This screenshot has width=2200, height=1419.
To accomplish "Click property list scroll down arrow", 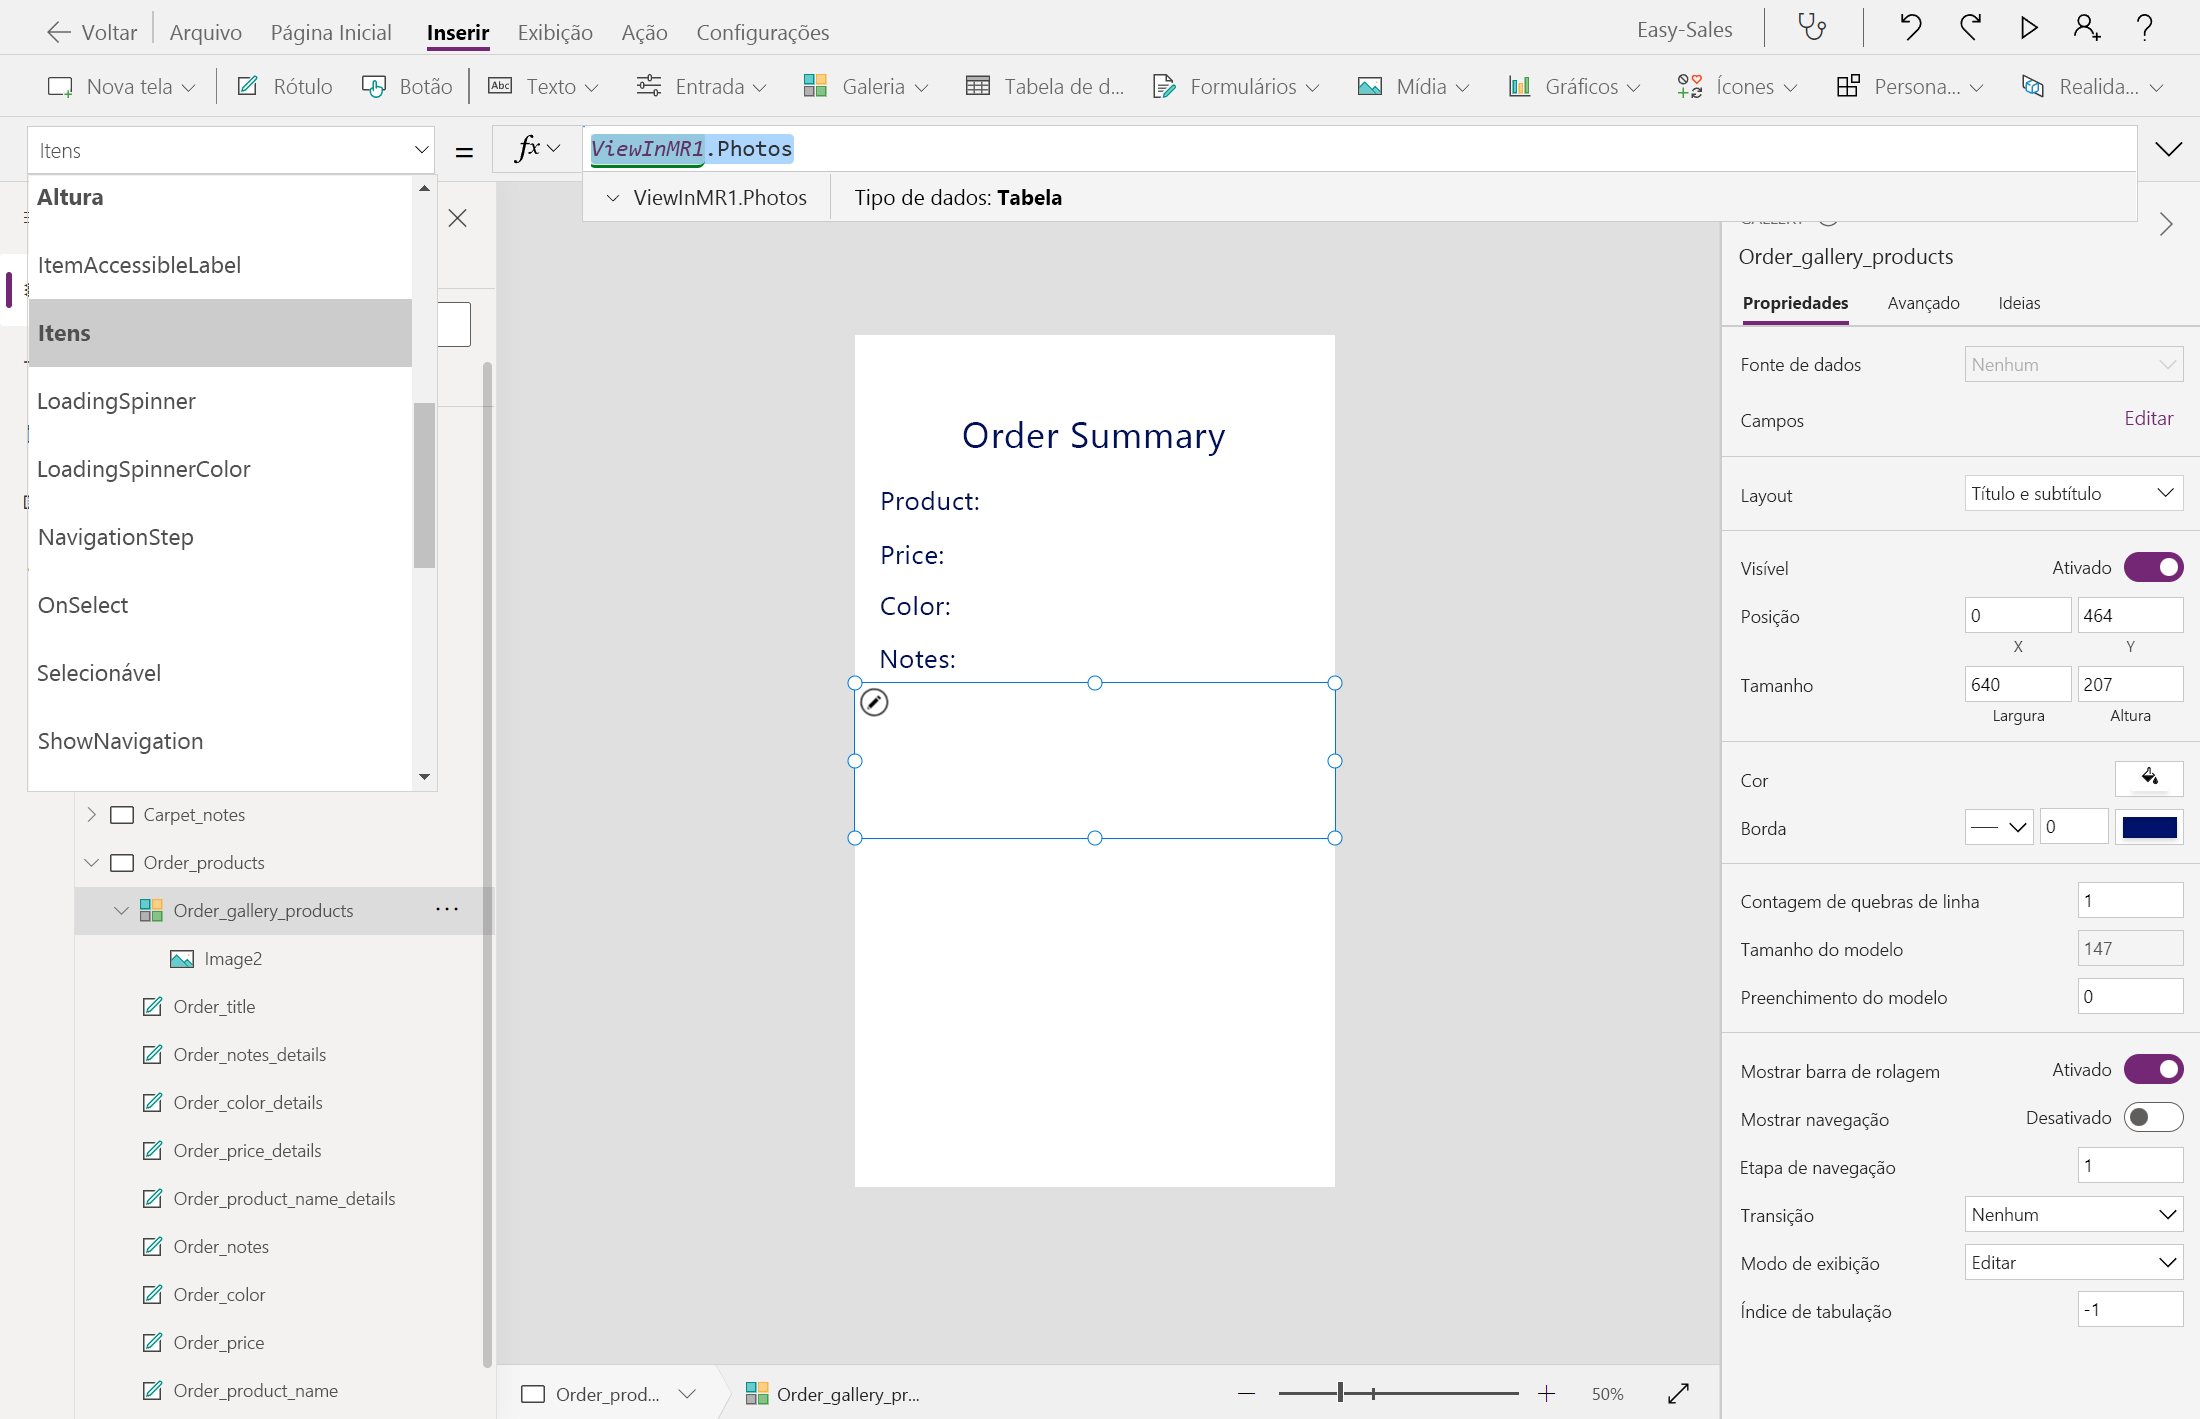I will (x=424, y=777).
